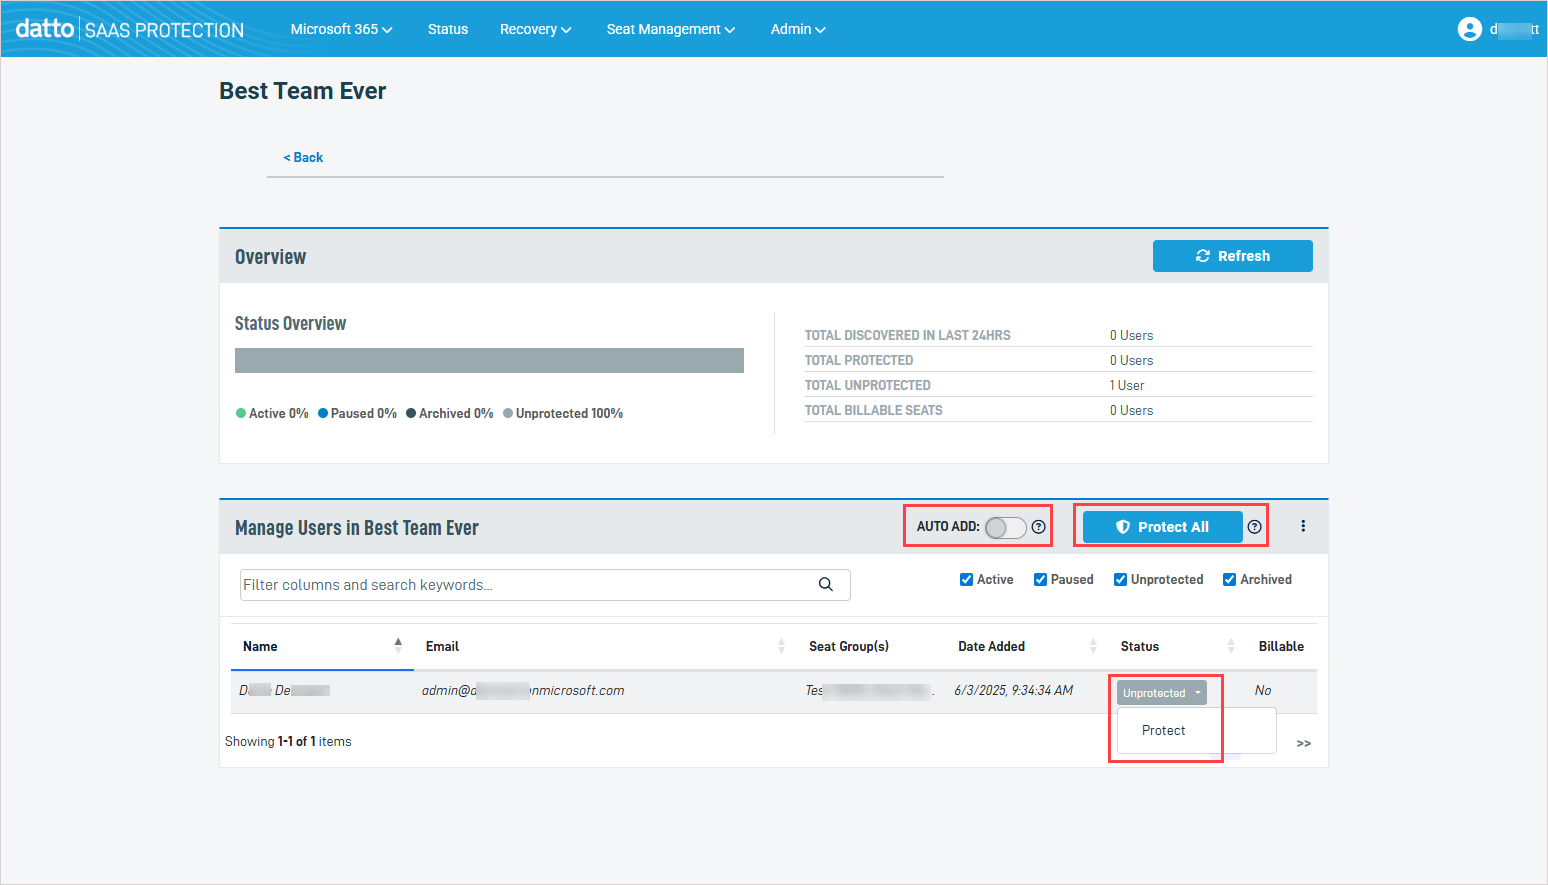
Task: Open the user account avatar icon
Action: tap(1469, 29)
